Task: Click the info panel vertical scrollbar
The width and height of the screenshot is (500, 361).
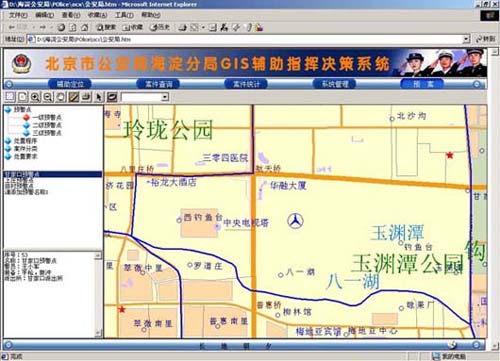Action: coord(98,294)
